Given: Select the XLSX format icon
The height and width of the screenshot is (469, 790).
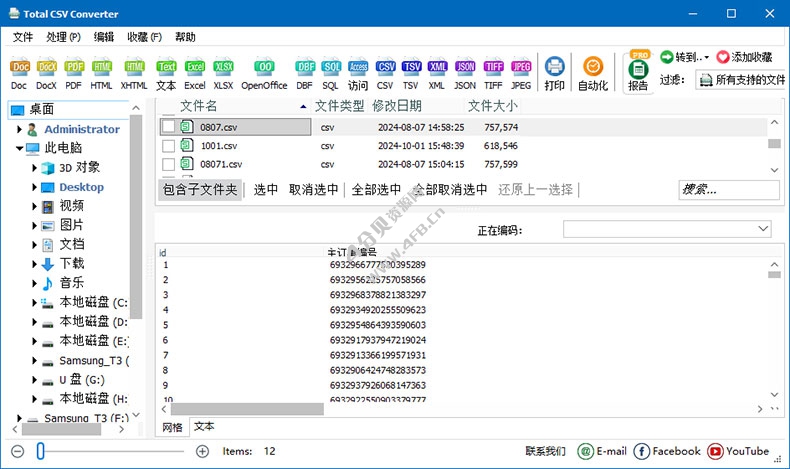Looking at the screenshot, I should click(223, 68).
